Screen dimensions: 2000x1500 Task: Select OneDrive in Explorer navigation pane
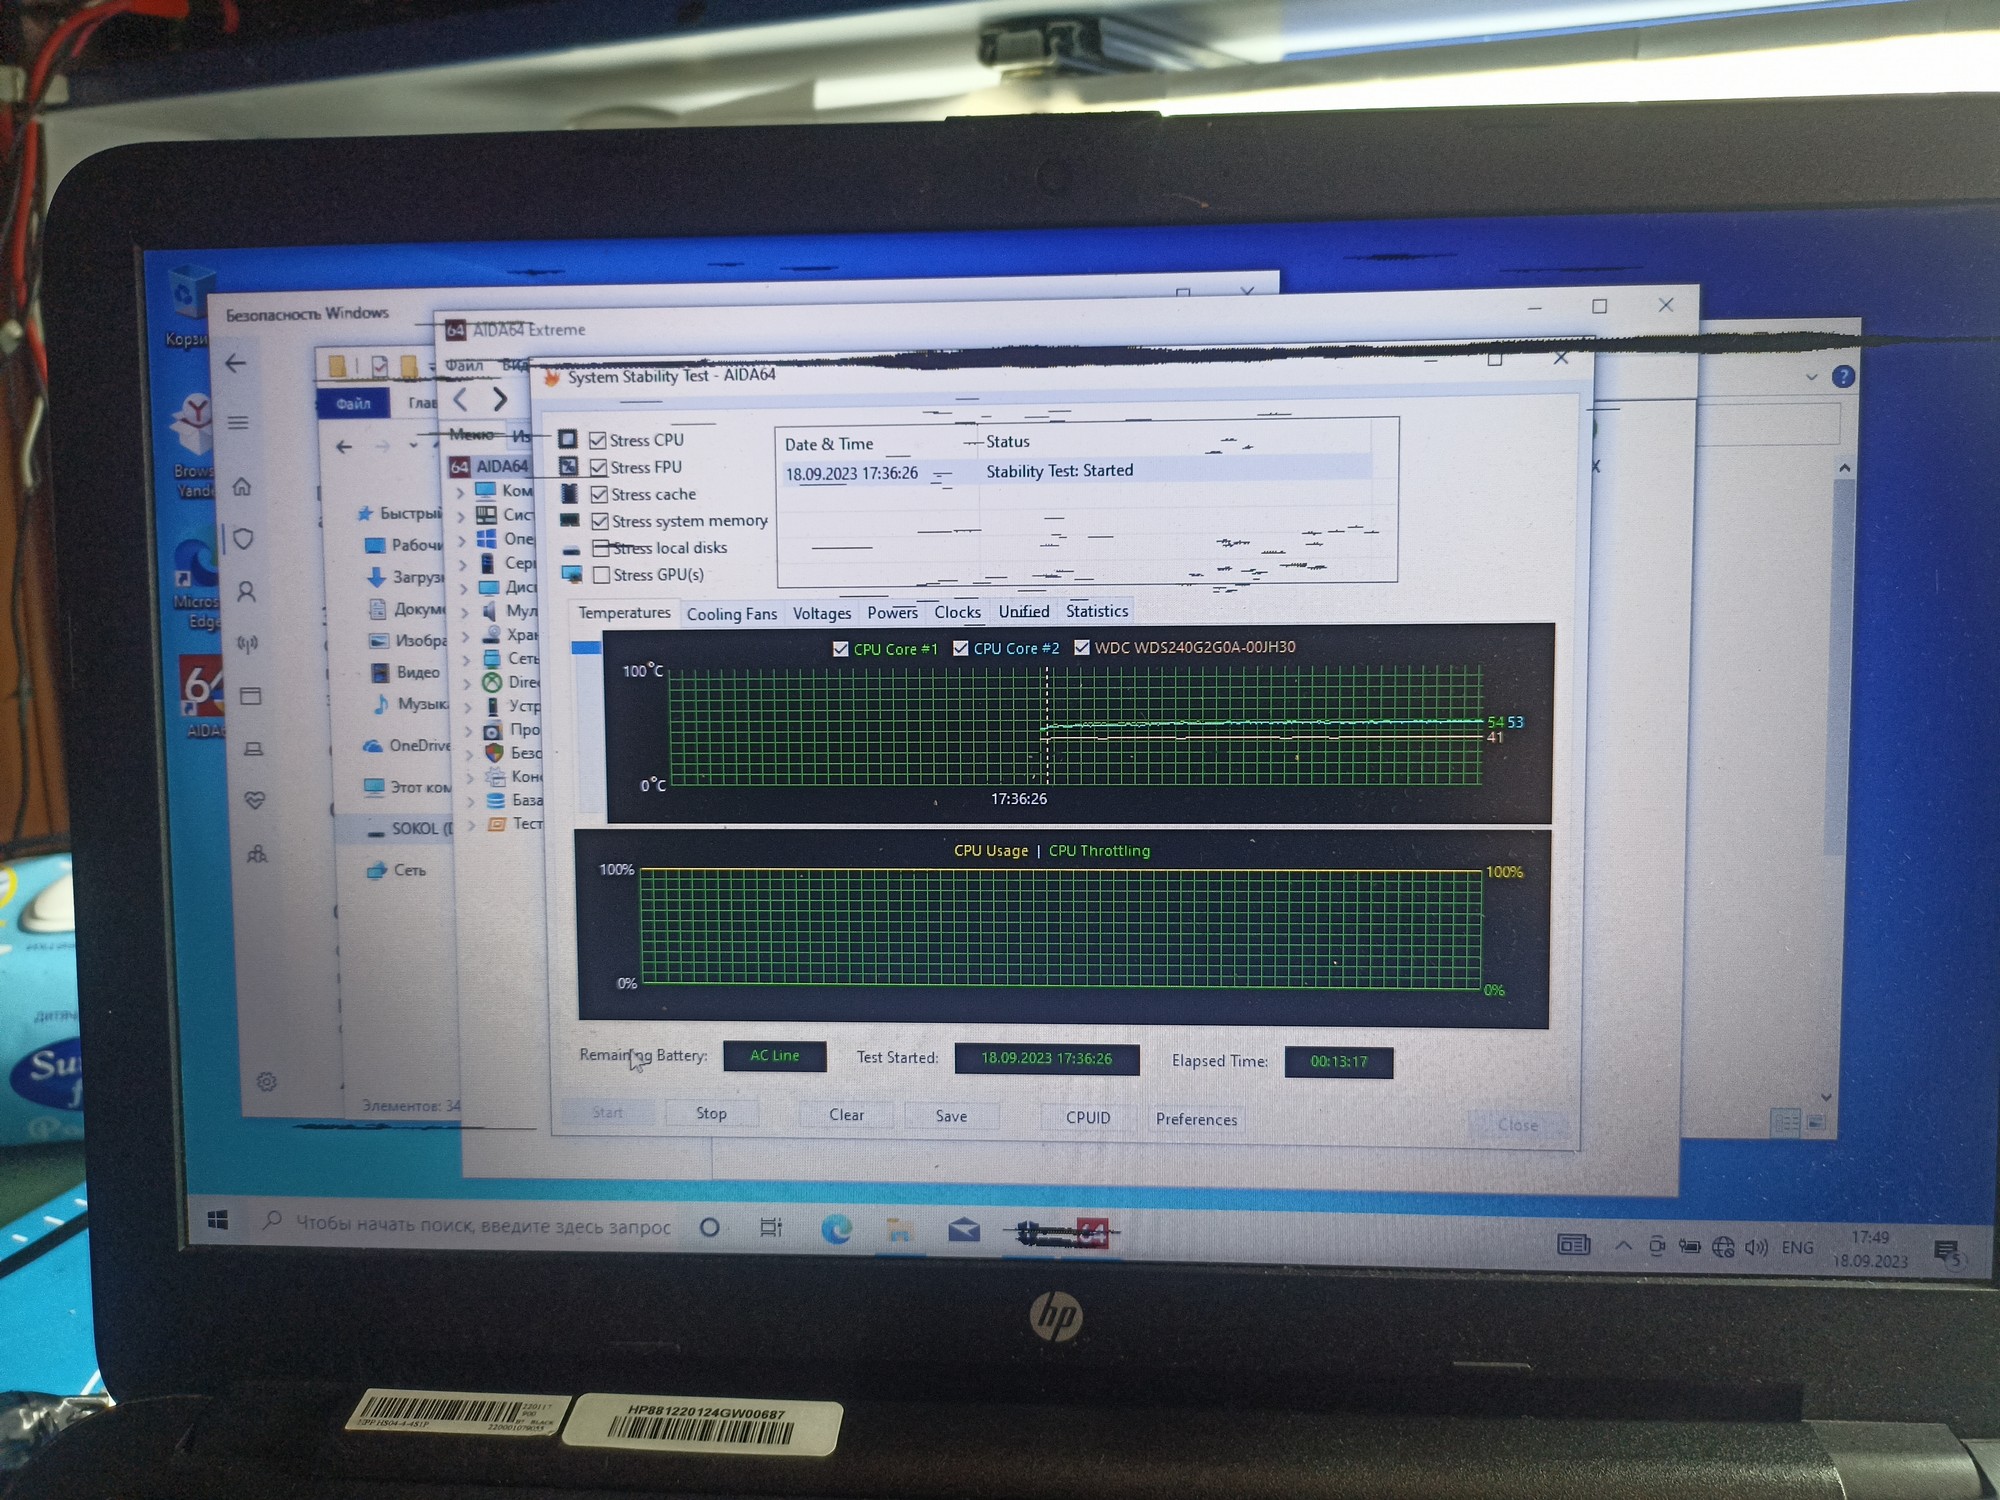click(405, 745)
